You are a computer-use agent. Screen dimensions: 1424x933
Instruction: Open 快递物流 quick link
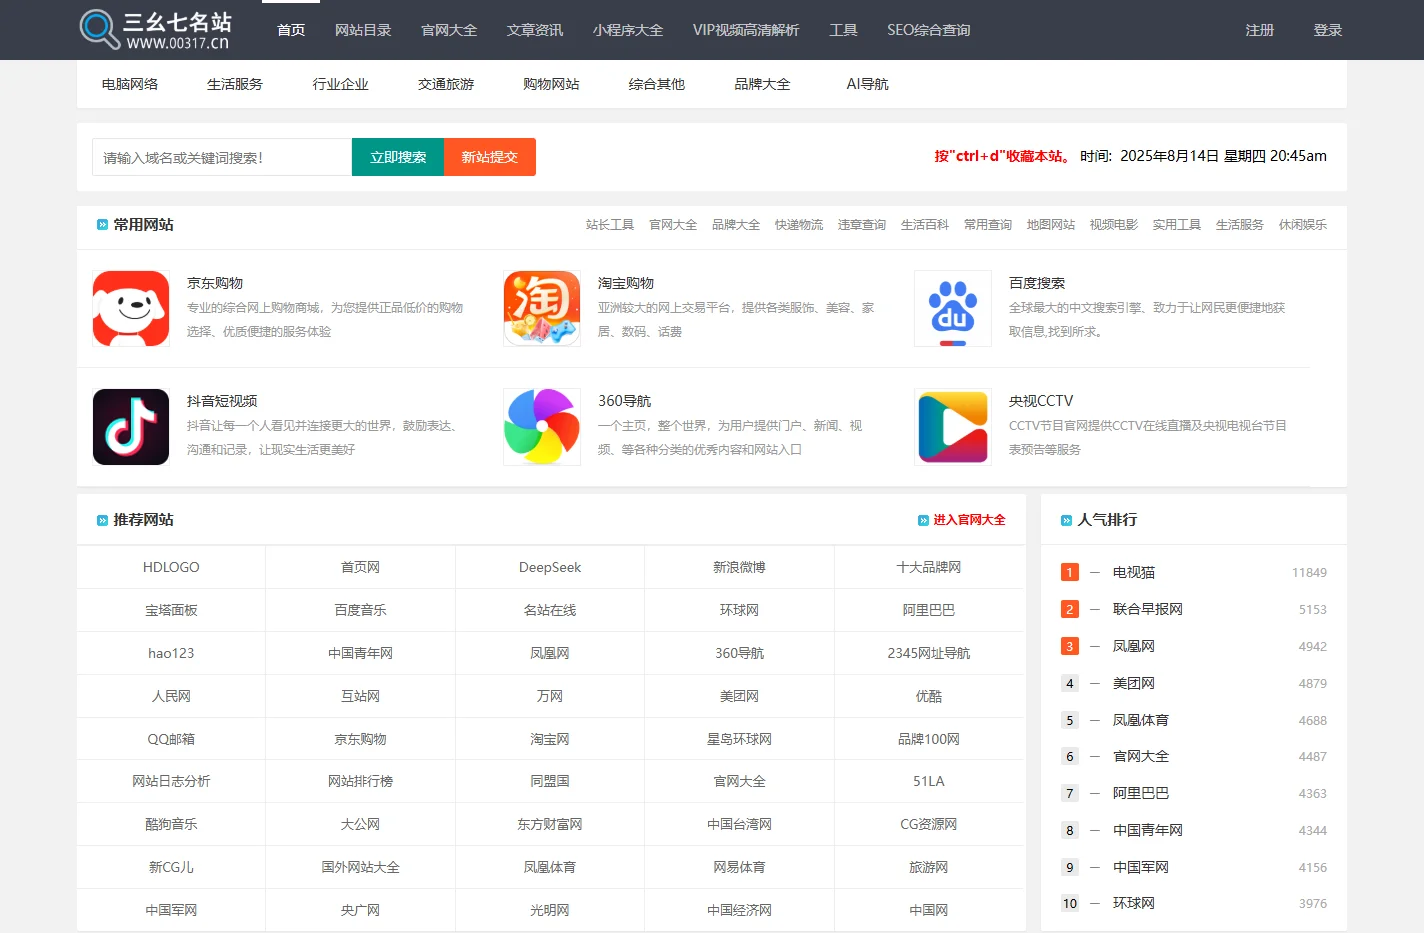click(799, 225)
